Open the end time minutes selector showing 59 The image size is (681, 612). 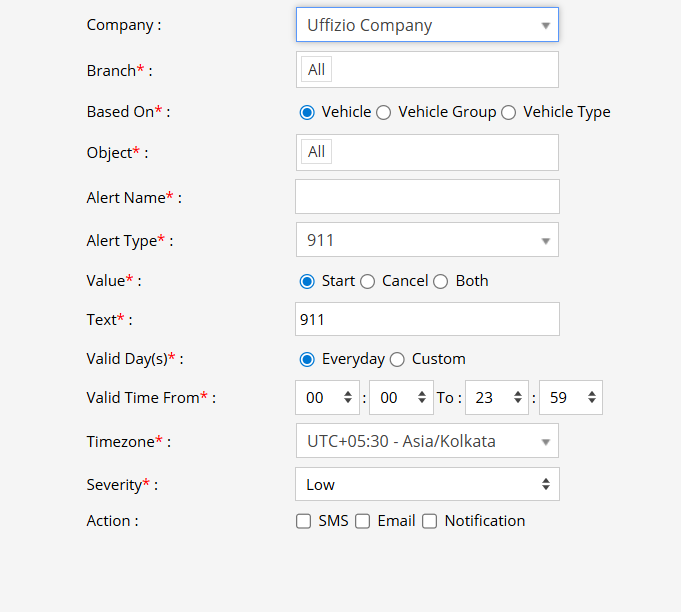click(x=570, y=398)
